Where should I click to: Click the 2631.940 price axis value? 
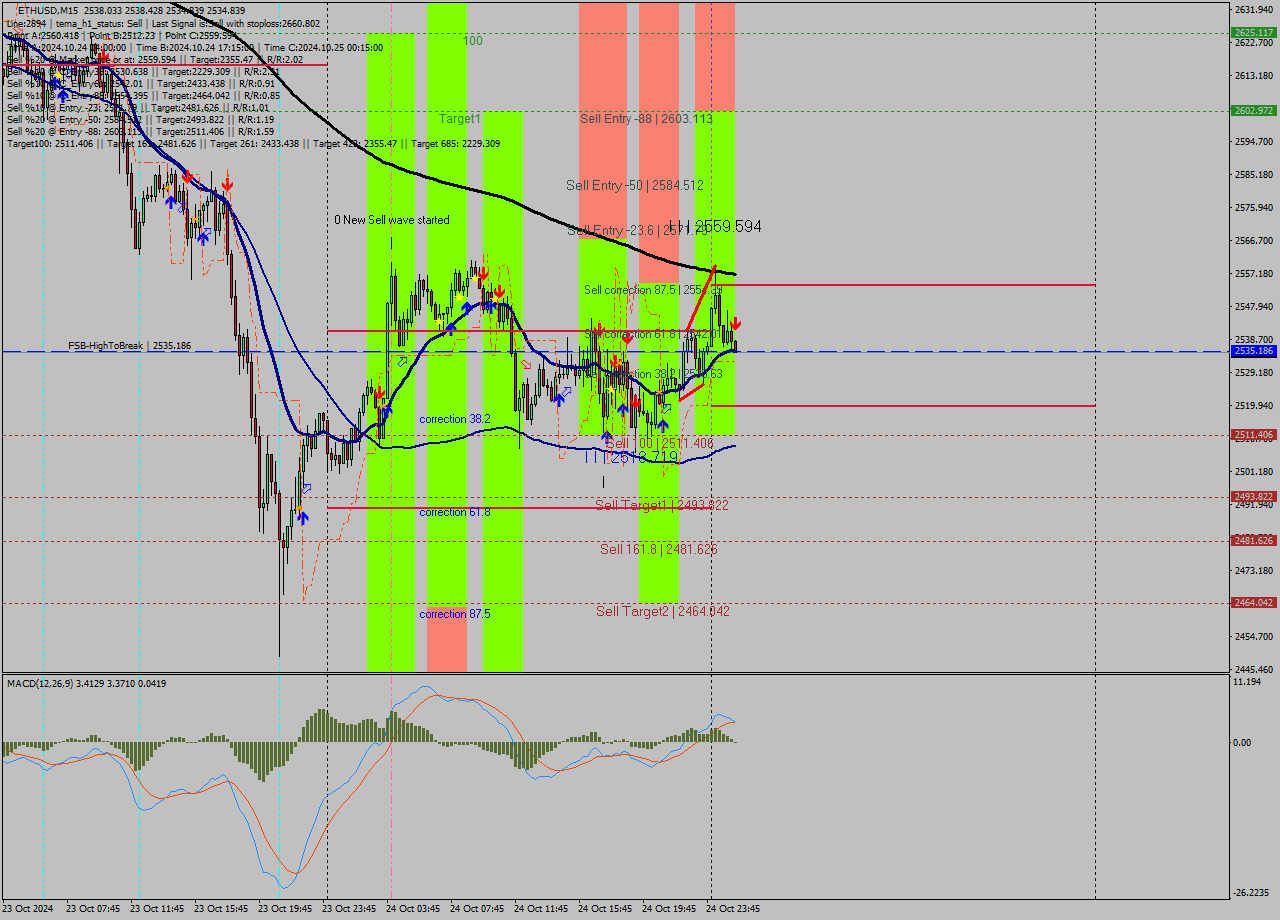(1253, 9)
